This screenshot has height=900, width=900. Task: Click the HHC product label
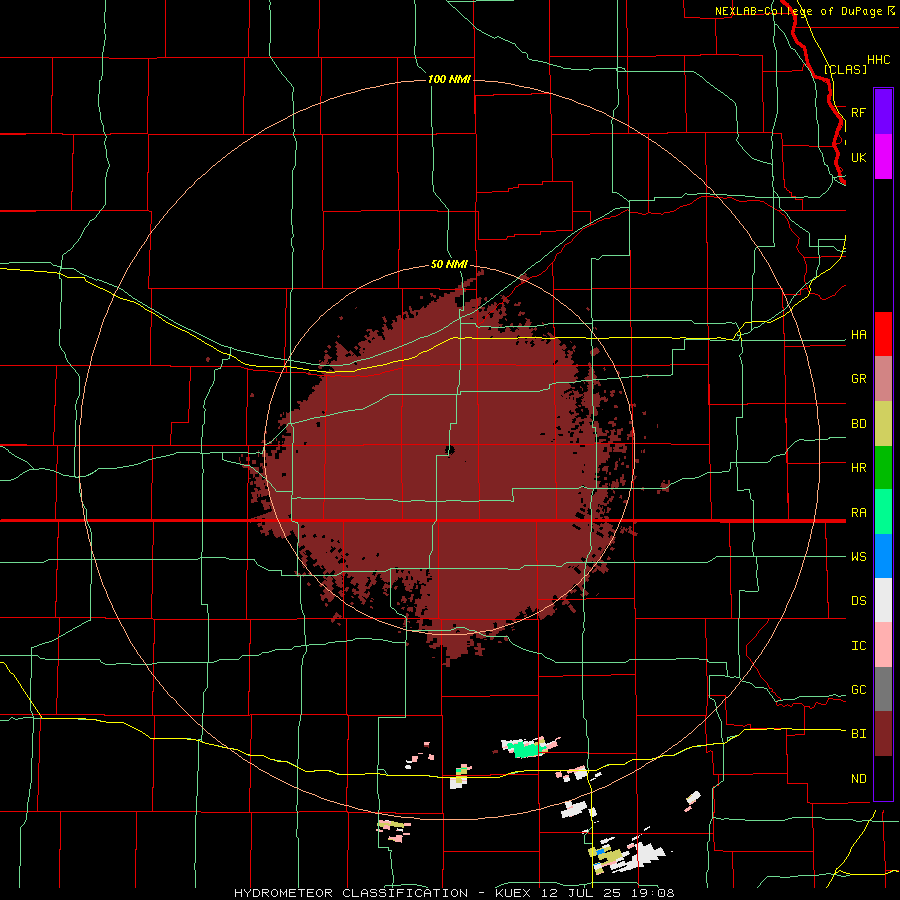coord(878,60)
